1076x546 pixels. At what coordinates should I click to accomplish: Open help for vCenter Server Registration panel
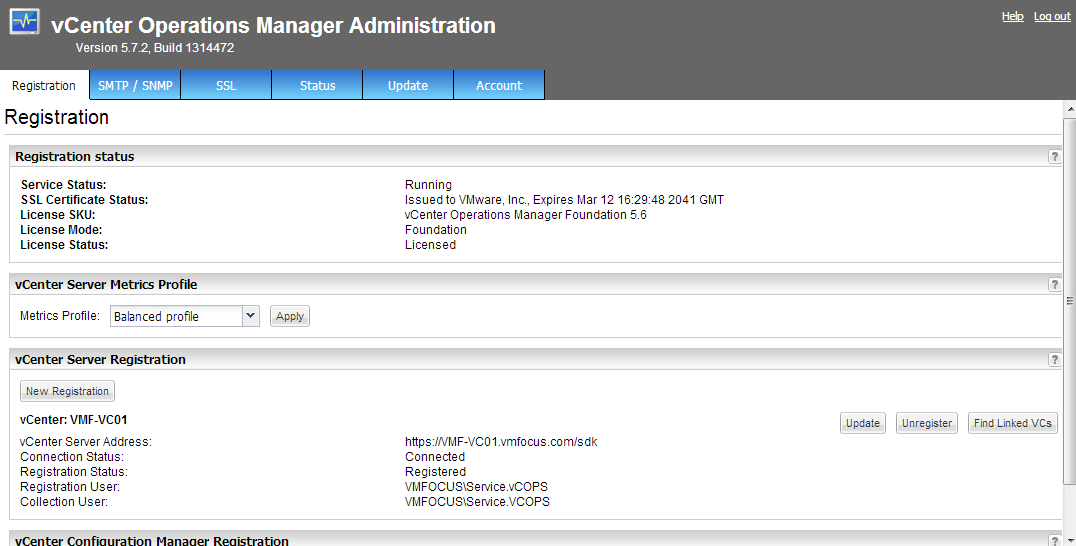tap(1054, 360)
